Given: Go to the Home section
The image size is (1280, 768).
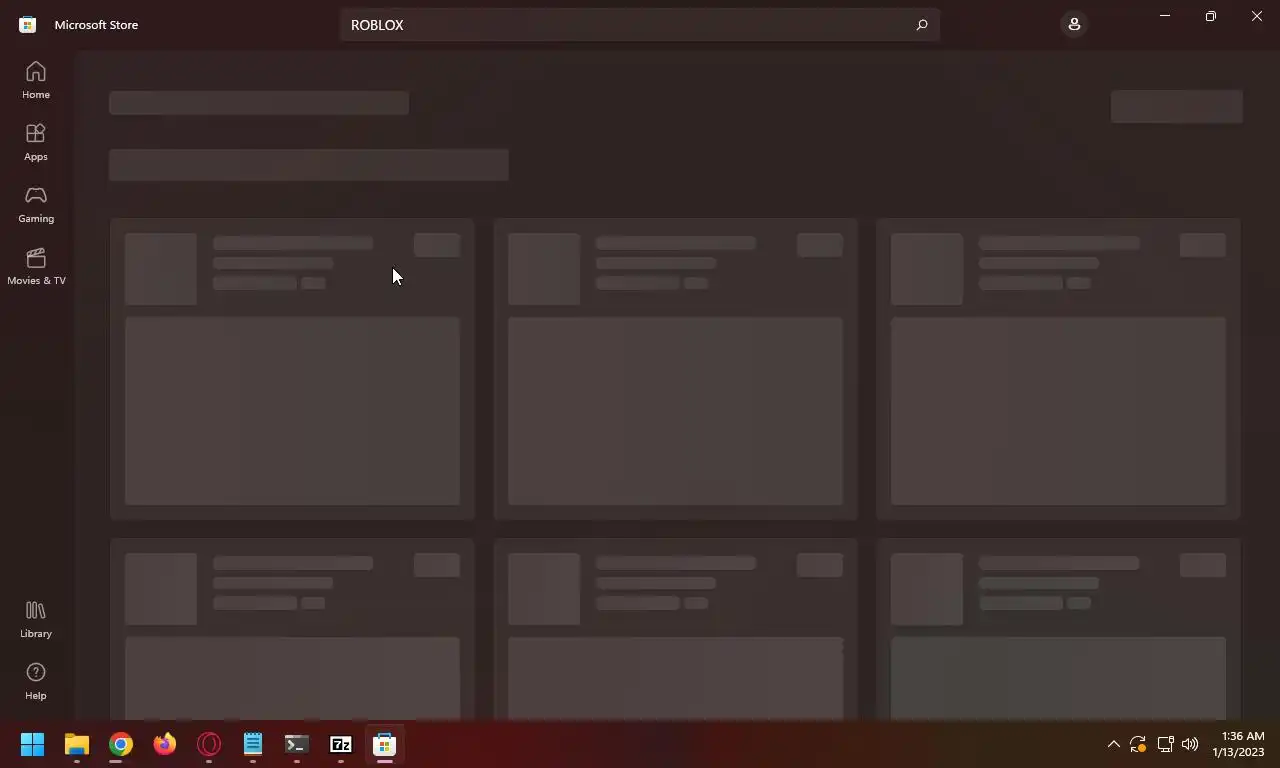Looking at the screenshot, I should (36, 81).
